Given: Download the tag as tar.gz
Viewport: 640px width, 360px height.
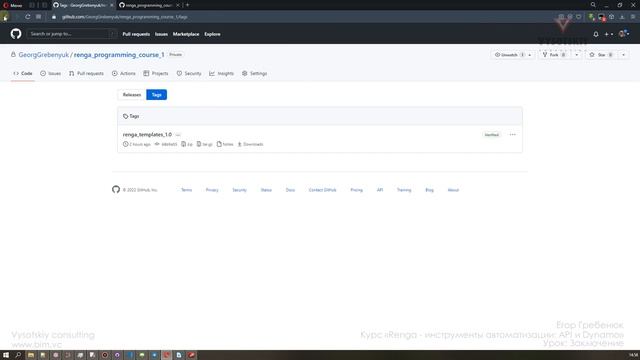Looking at the screenshot, I should point(204,144).
